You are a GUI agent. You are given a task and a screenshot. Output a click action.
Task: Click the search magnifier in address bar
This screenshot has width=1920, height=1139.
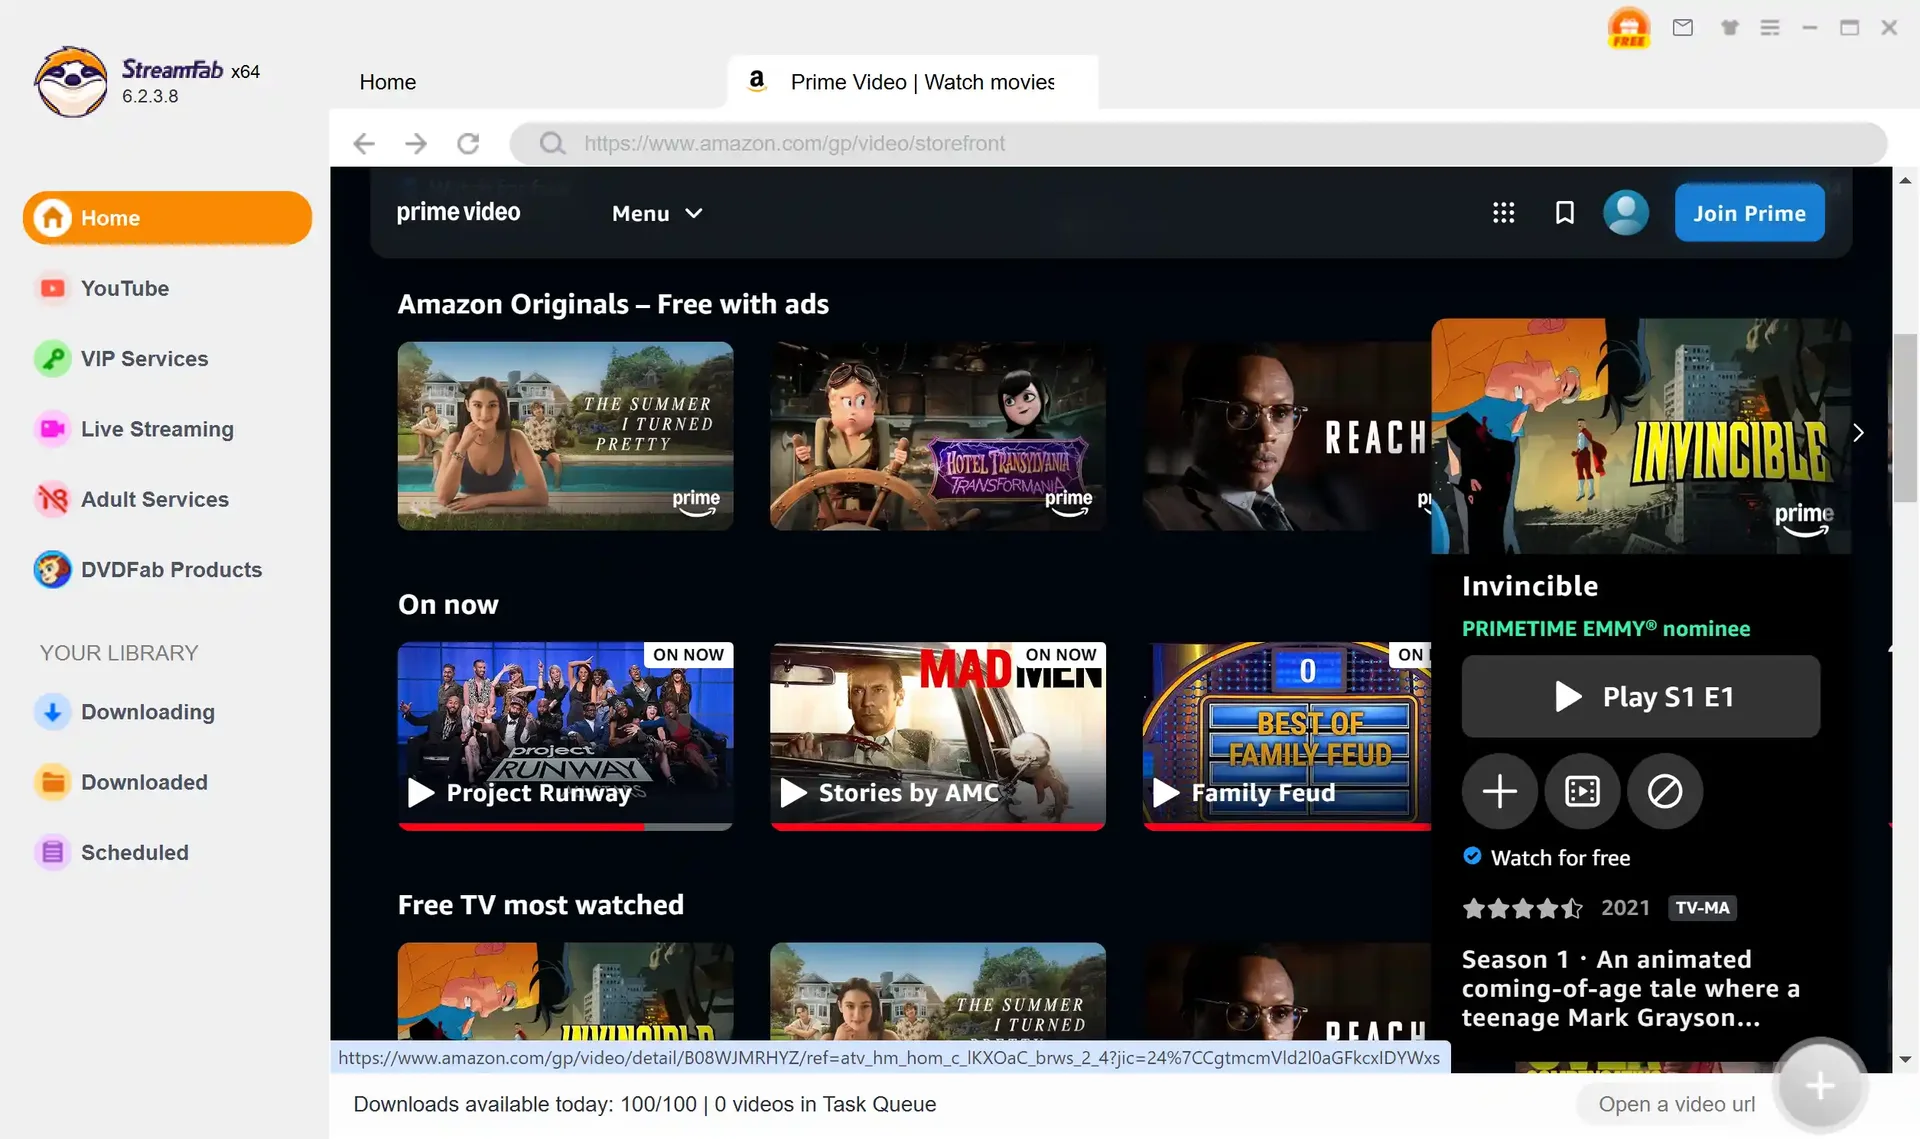click(552, 143)
